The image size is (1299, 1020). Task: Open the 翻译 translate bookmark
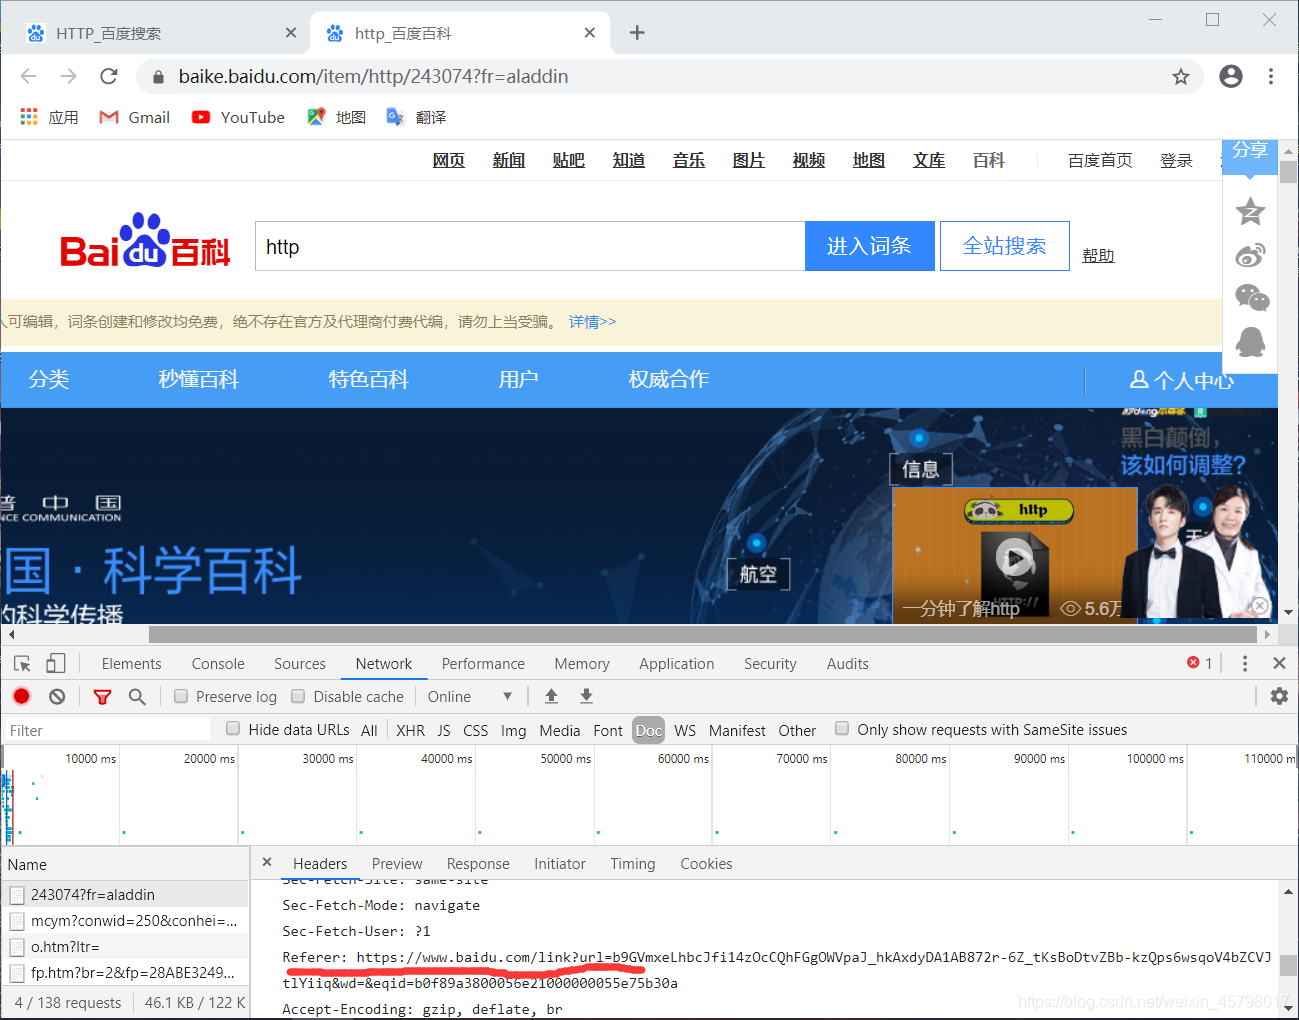(416, 117)
